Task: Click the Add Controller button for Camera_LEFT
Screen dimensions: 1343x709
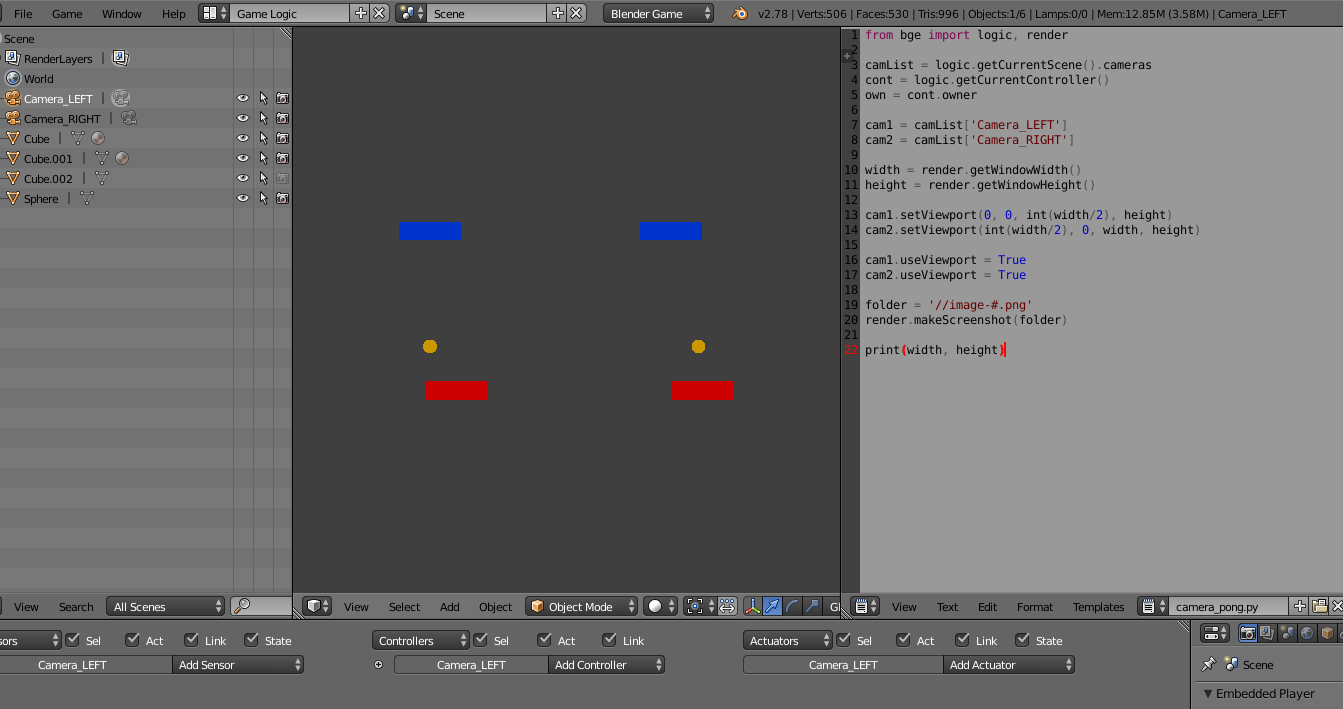Action: coord(606,664)
